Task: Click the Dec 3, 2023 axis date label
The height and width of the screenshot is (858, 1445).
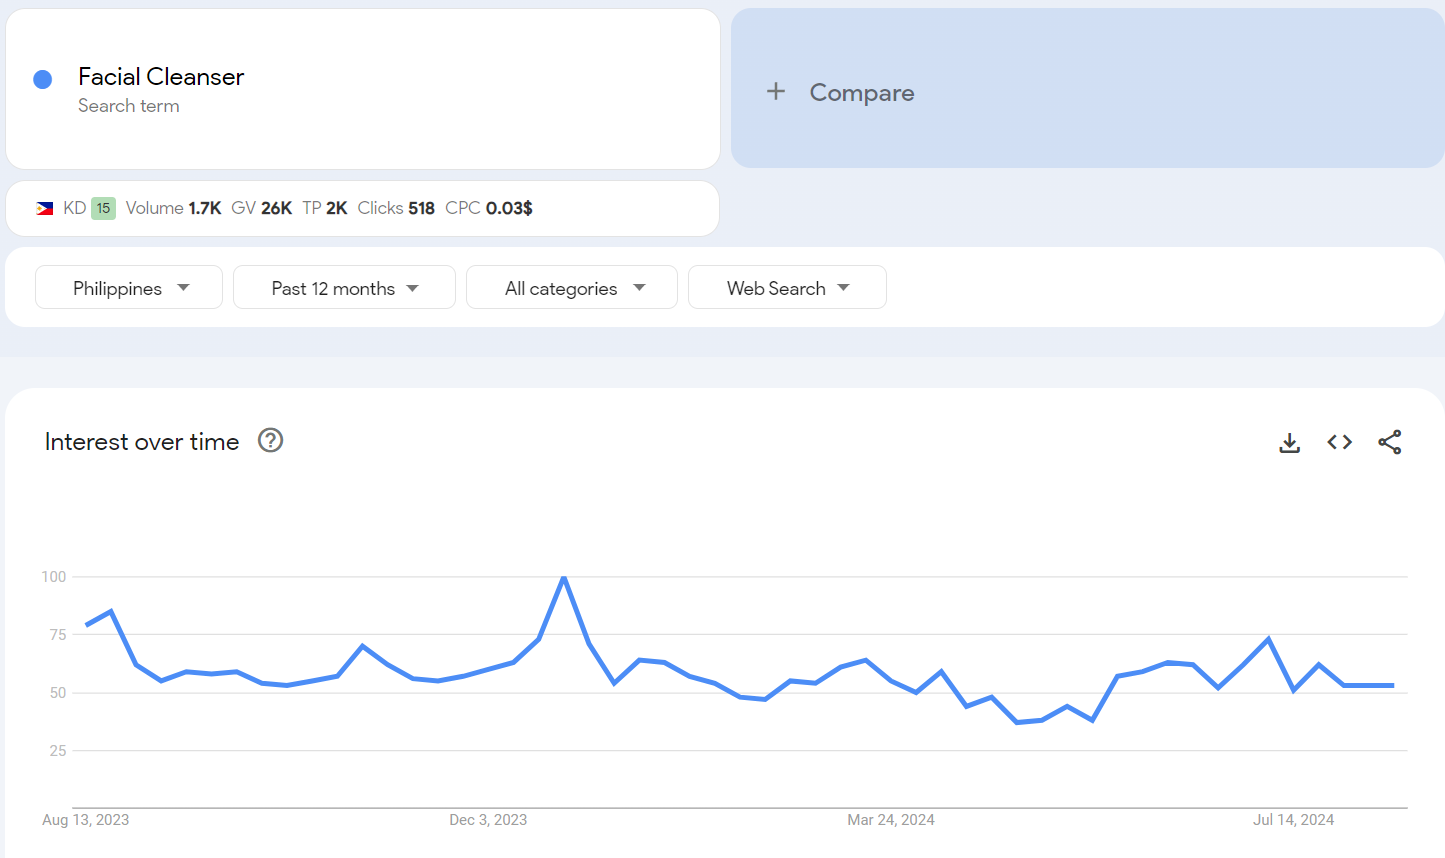Action: click(488, 820)
